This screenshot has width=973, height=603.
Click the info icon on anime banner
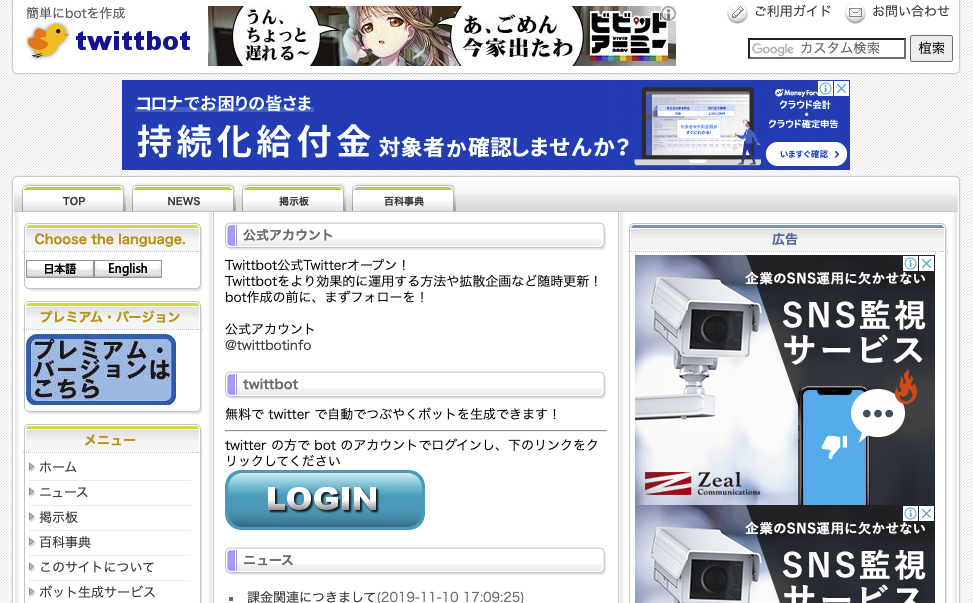point(668,13)
